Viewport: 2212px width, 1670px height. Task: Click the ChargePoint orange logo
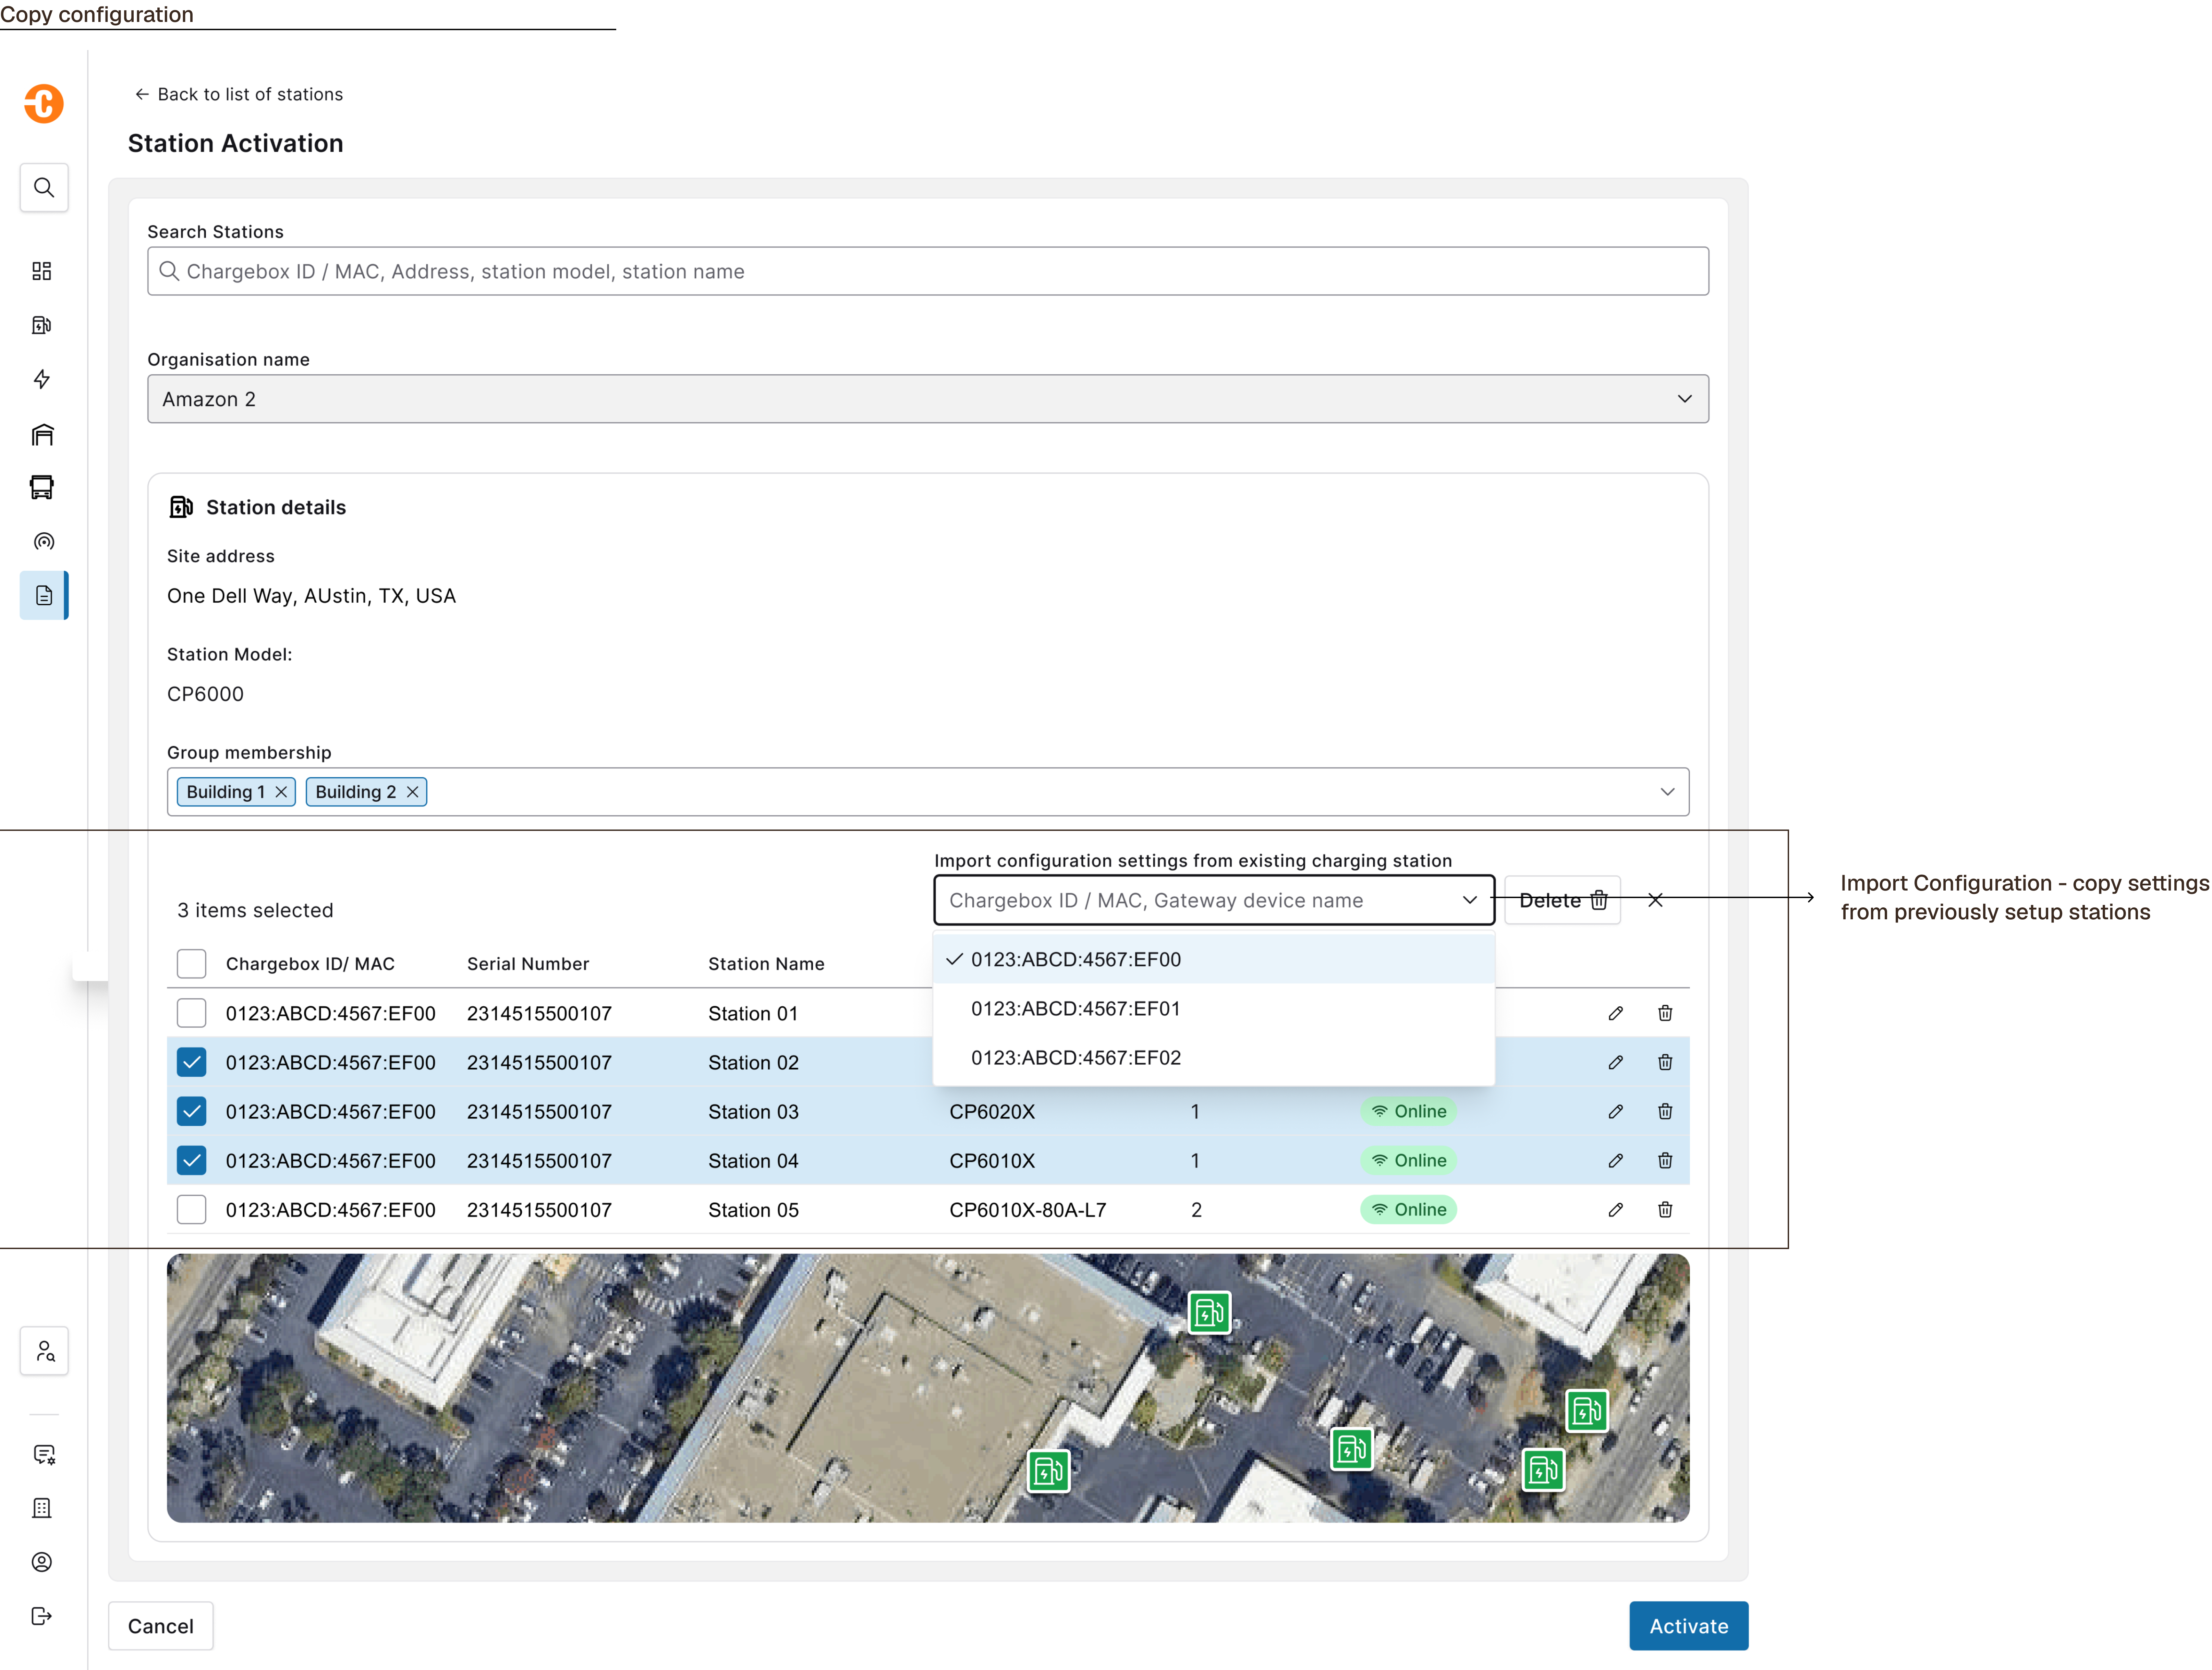coord(44,104)
